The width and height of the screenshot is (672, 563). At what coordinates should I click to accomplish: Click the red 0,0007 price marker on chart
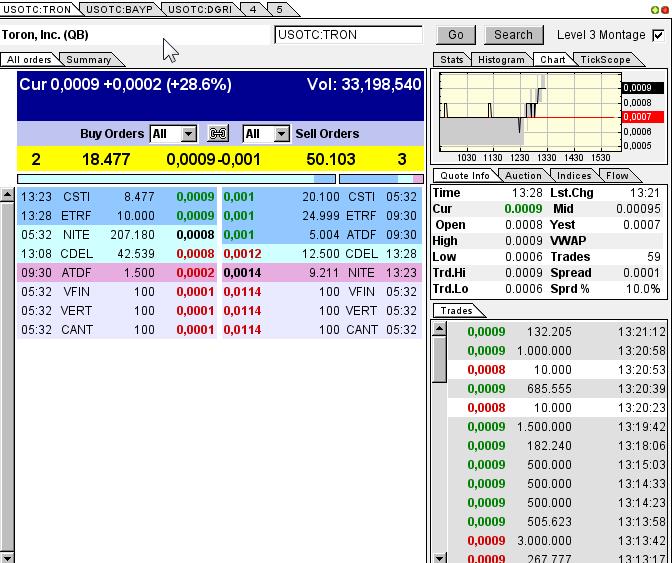(643, 117)
